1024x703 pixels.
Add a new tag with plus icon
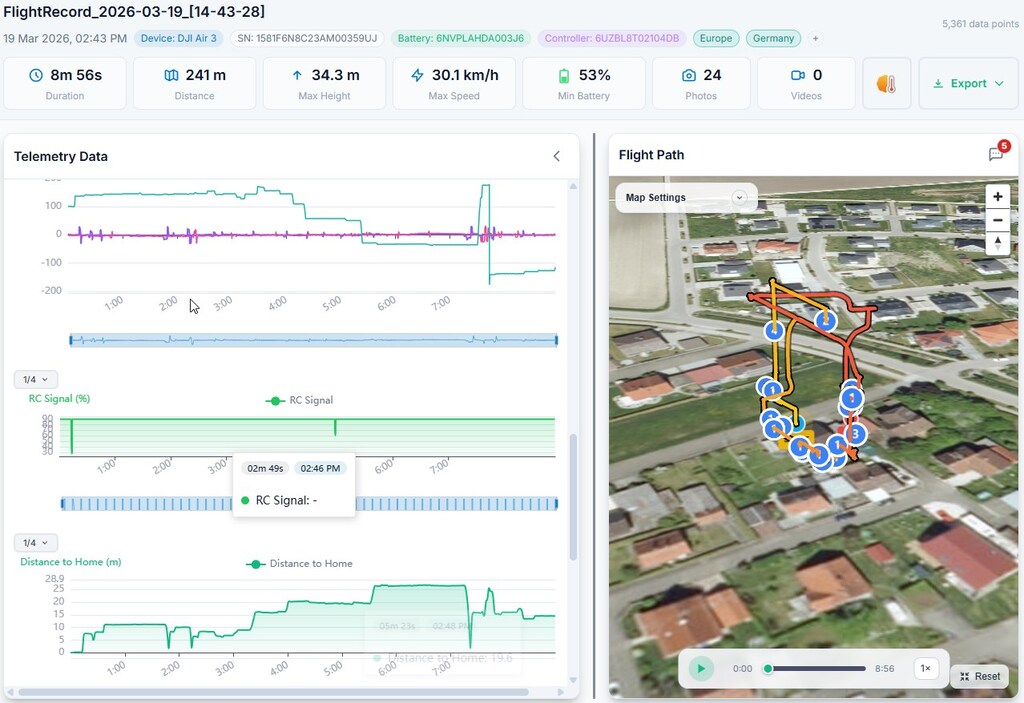815,39
